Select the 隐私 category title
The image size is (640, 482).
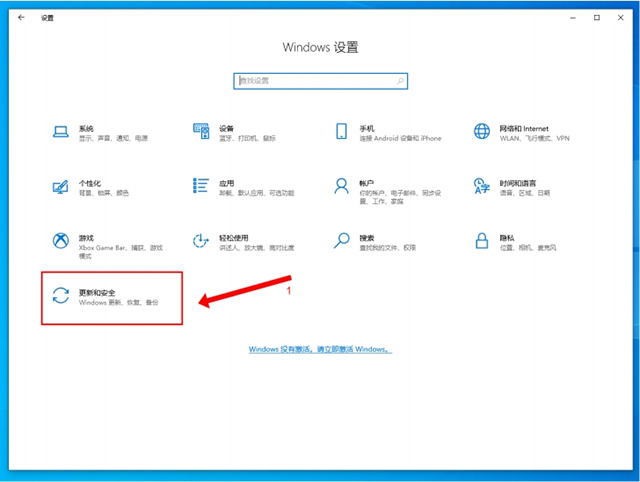point(507,238)
